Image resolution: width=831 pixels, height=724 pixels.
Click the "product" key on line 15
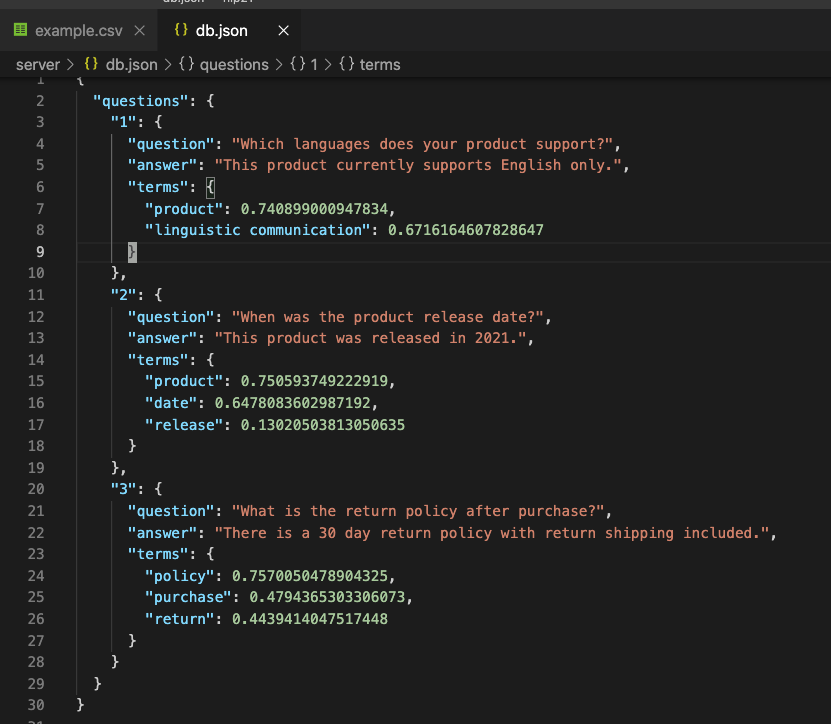coord(184,381)
